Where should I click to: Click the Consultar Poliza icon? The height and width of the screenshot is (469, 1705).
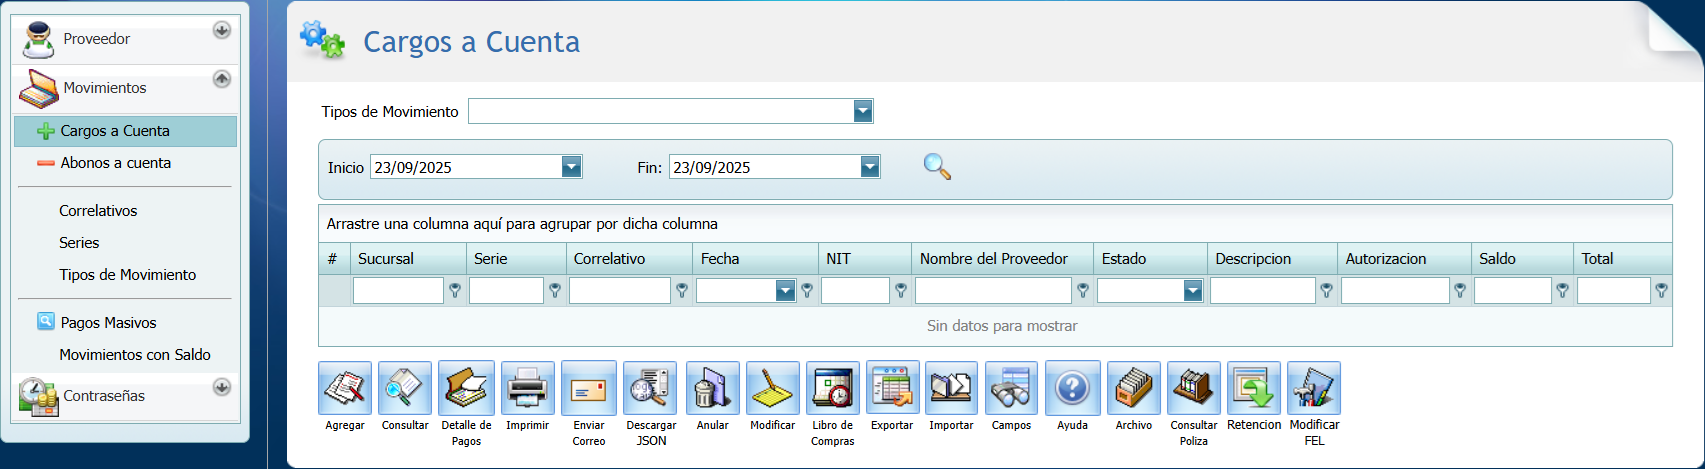(1193, 388)
